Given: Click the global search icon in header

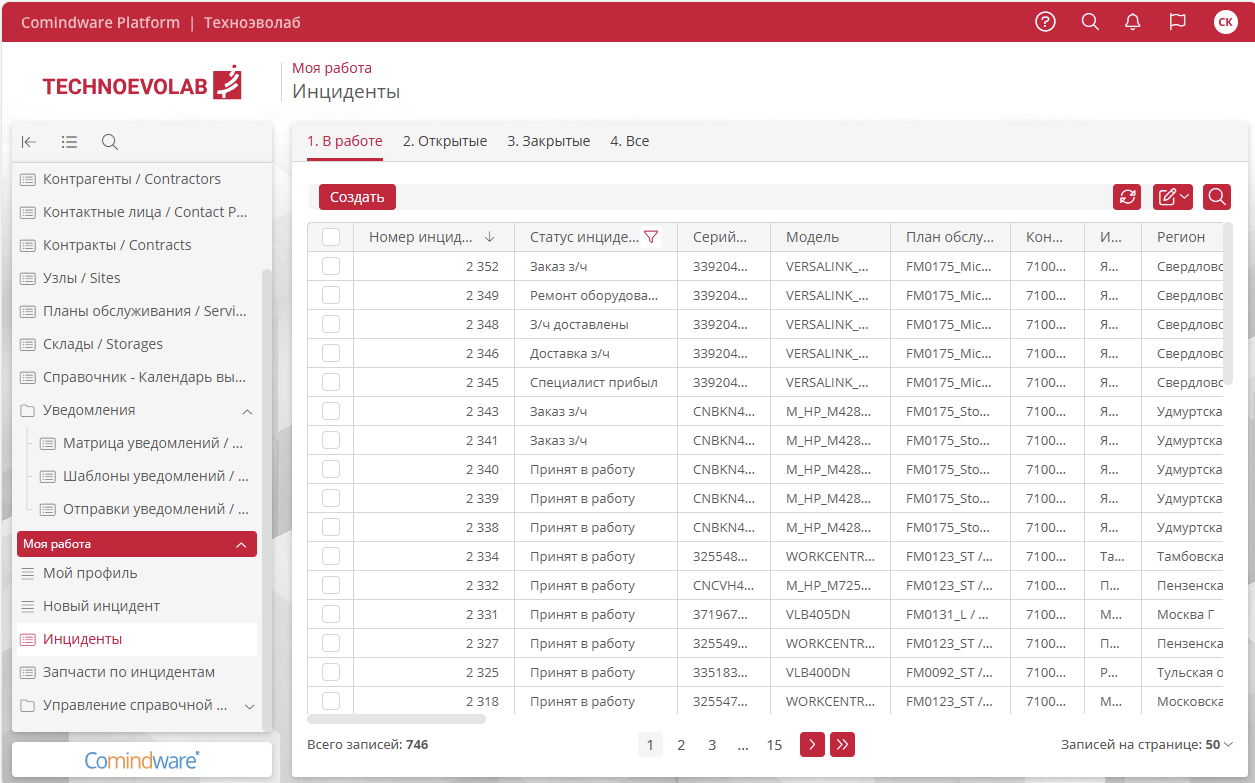Looking at the screenshot, I should pyautogui.click(x=1090, y=22).
